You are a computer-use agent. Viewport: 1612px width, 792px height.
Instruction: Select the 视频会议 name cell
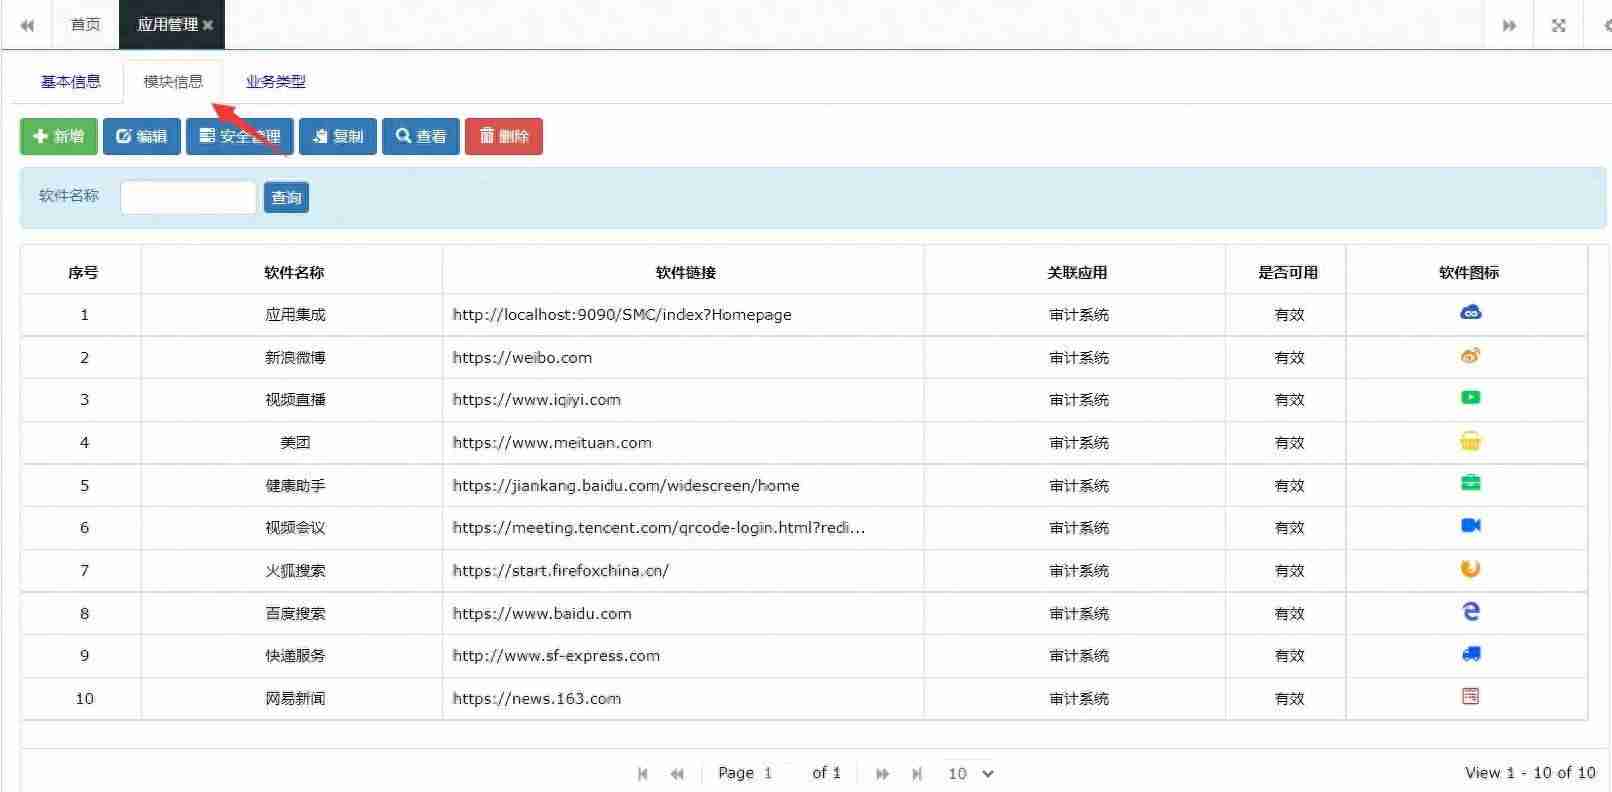click(294, 528)
